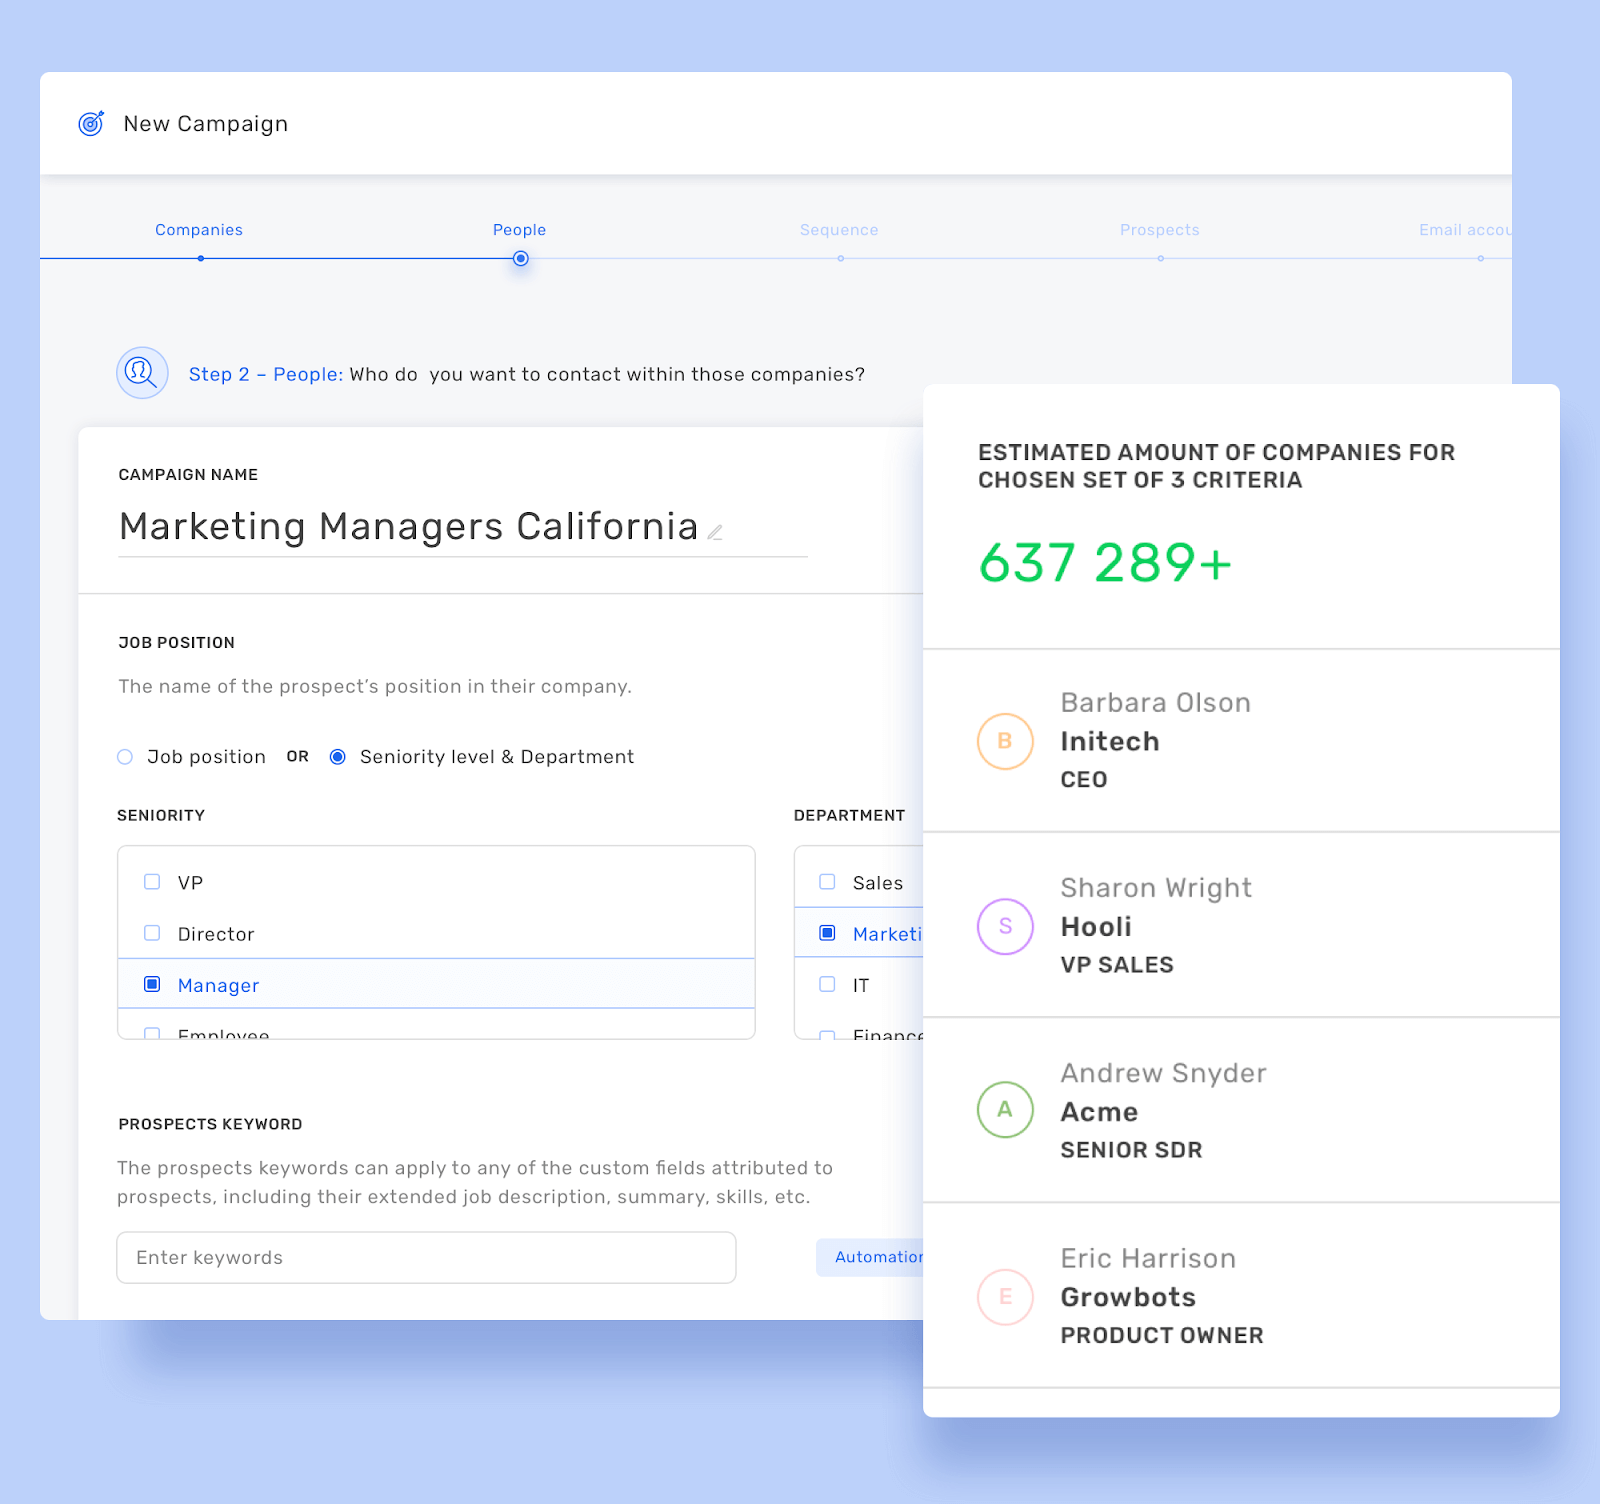Choose Seniority level & Department radio
Viewport: 1600px width, 1504px height.
(x=338, y=757)
